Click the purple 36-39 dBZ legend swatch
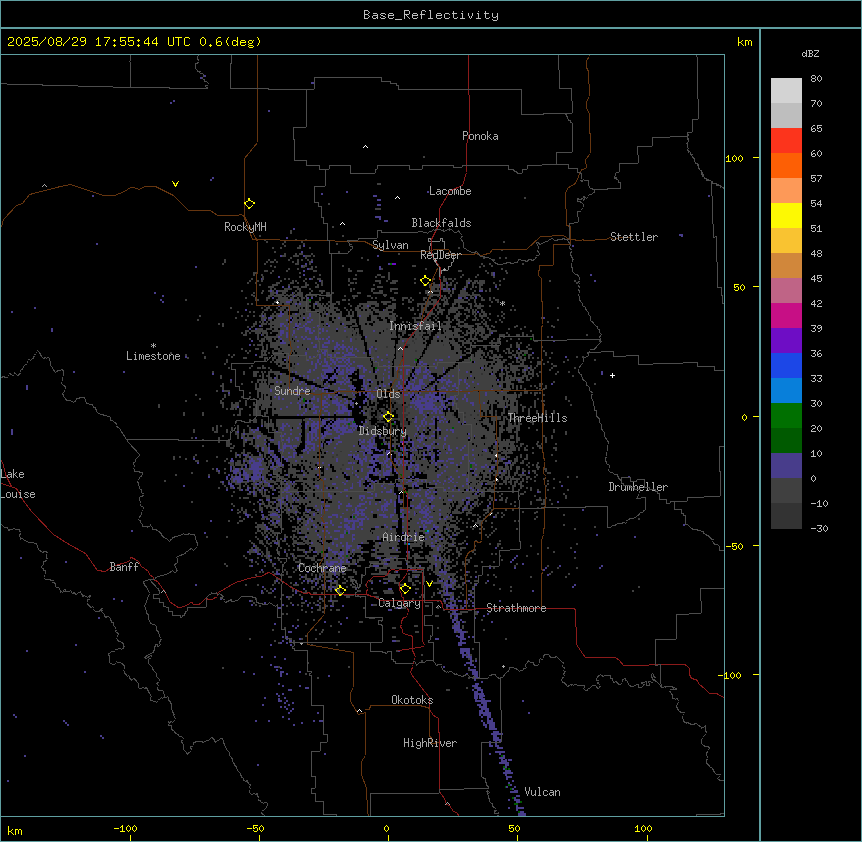Screen dimensions: 862x842 click(786, 340)
